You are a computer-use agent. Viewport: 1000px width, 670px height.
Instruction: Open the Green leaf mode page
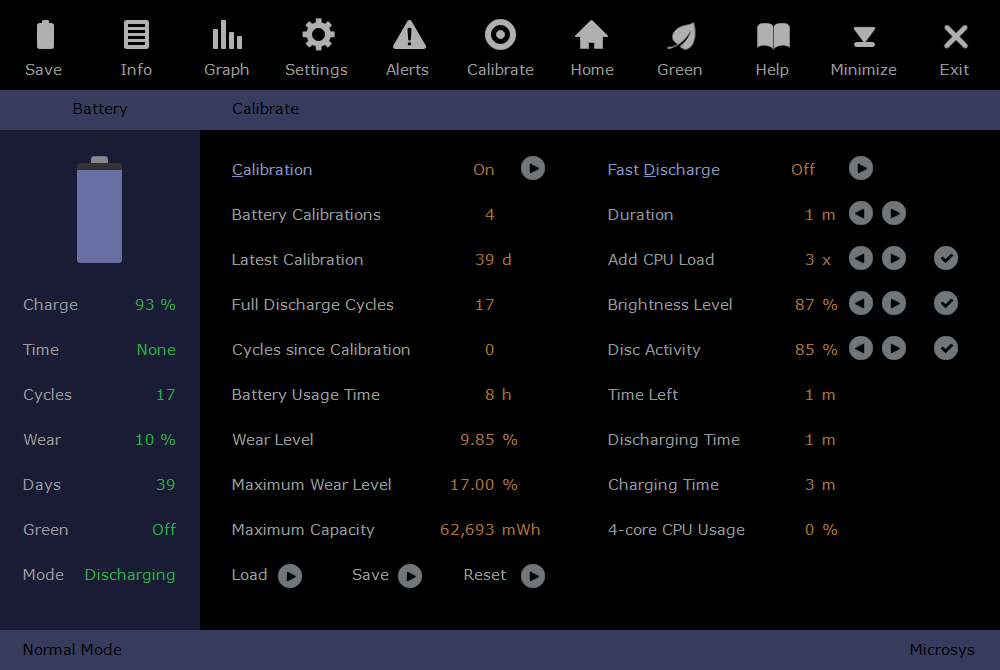681,36
